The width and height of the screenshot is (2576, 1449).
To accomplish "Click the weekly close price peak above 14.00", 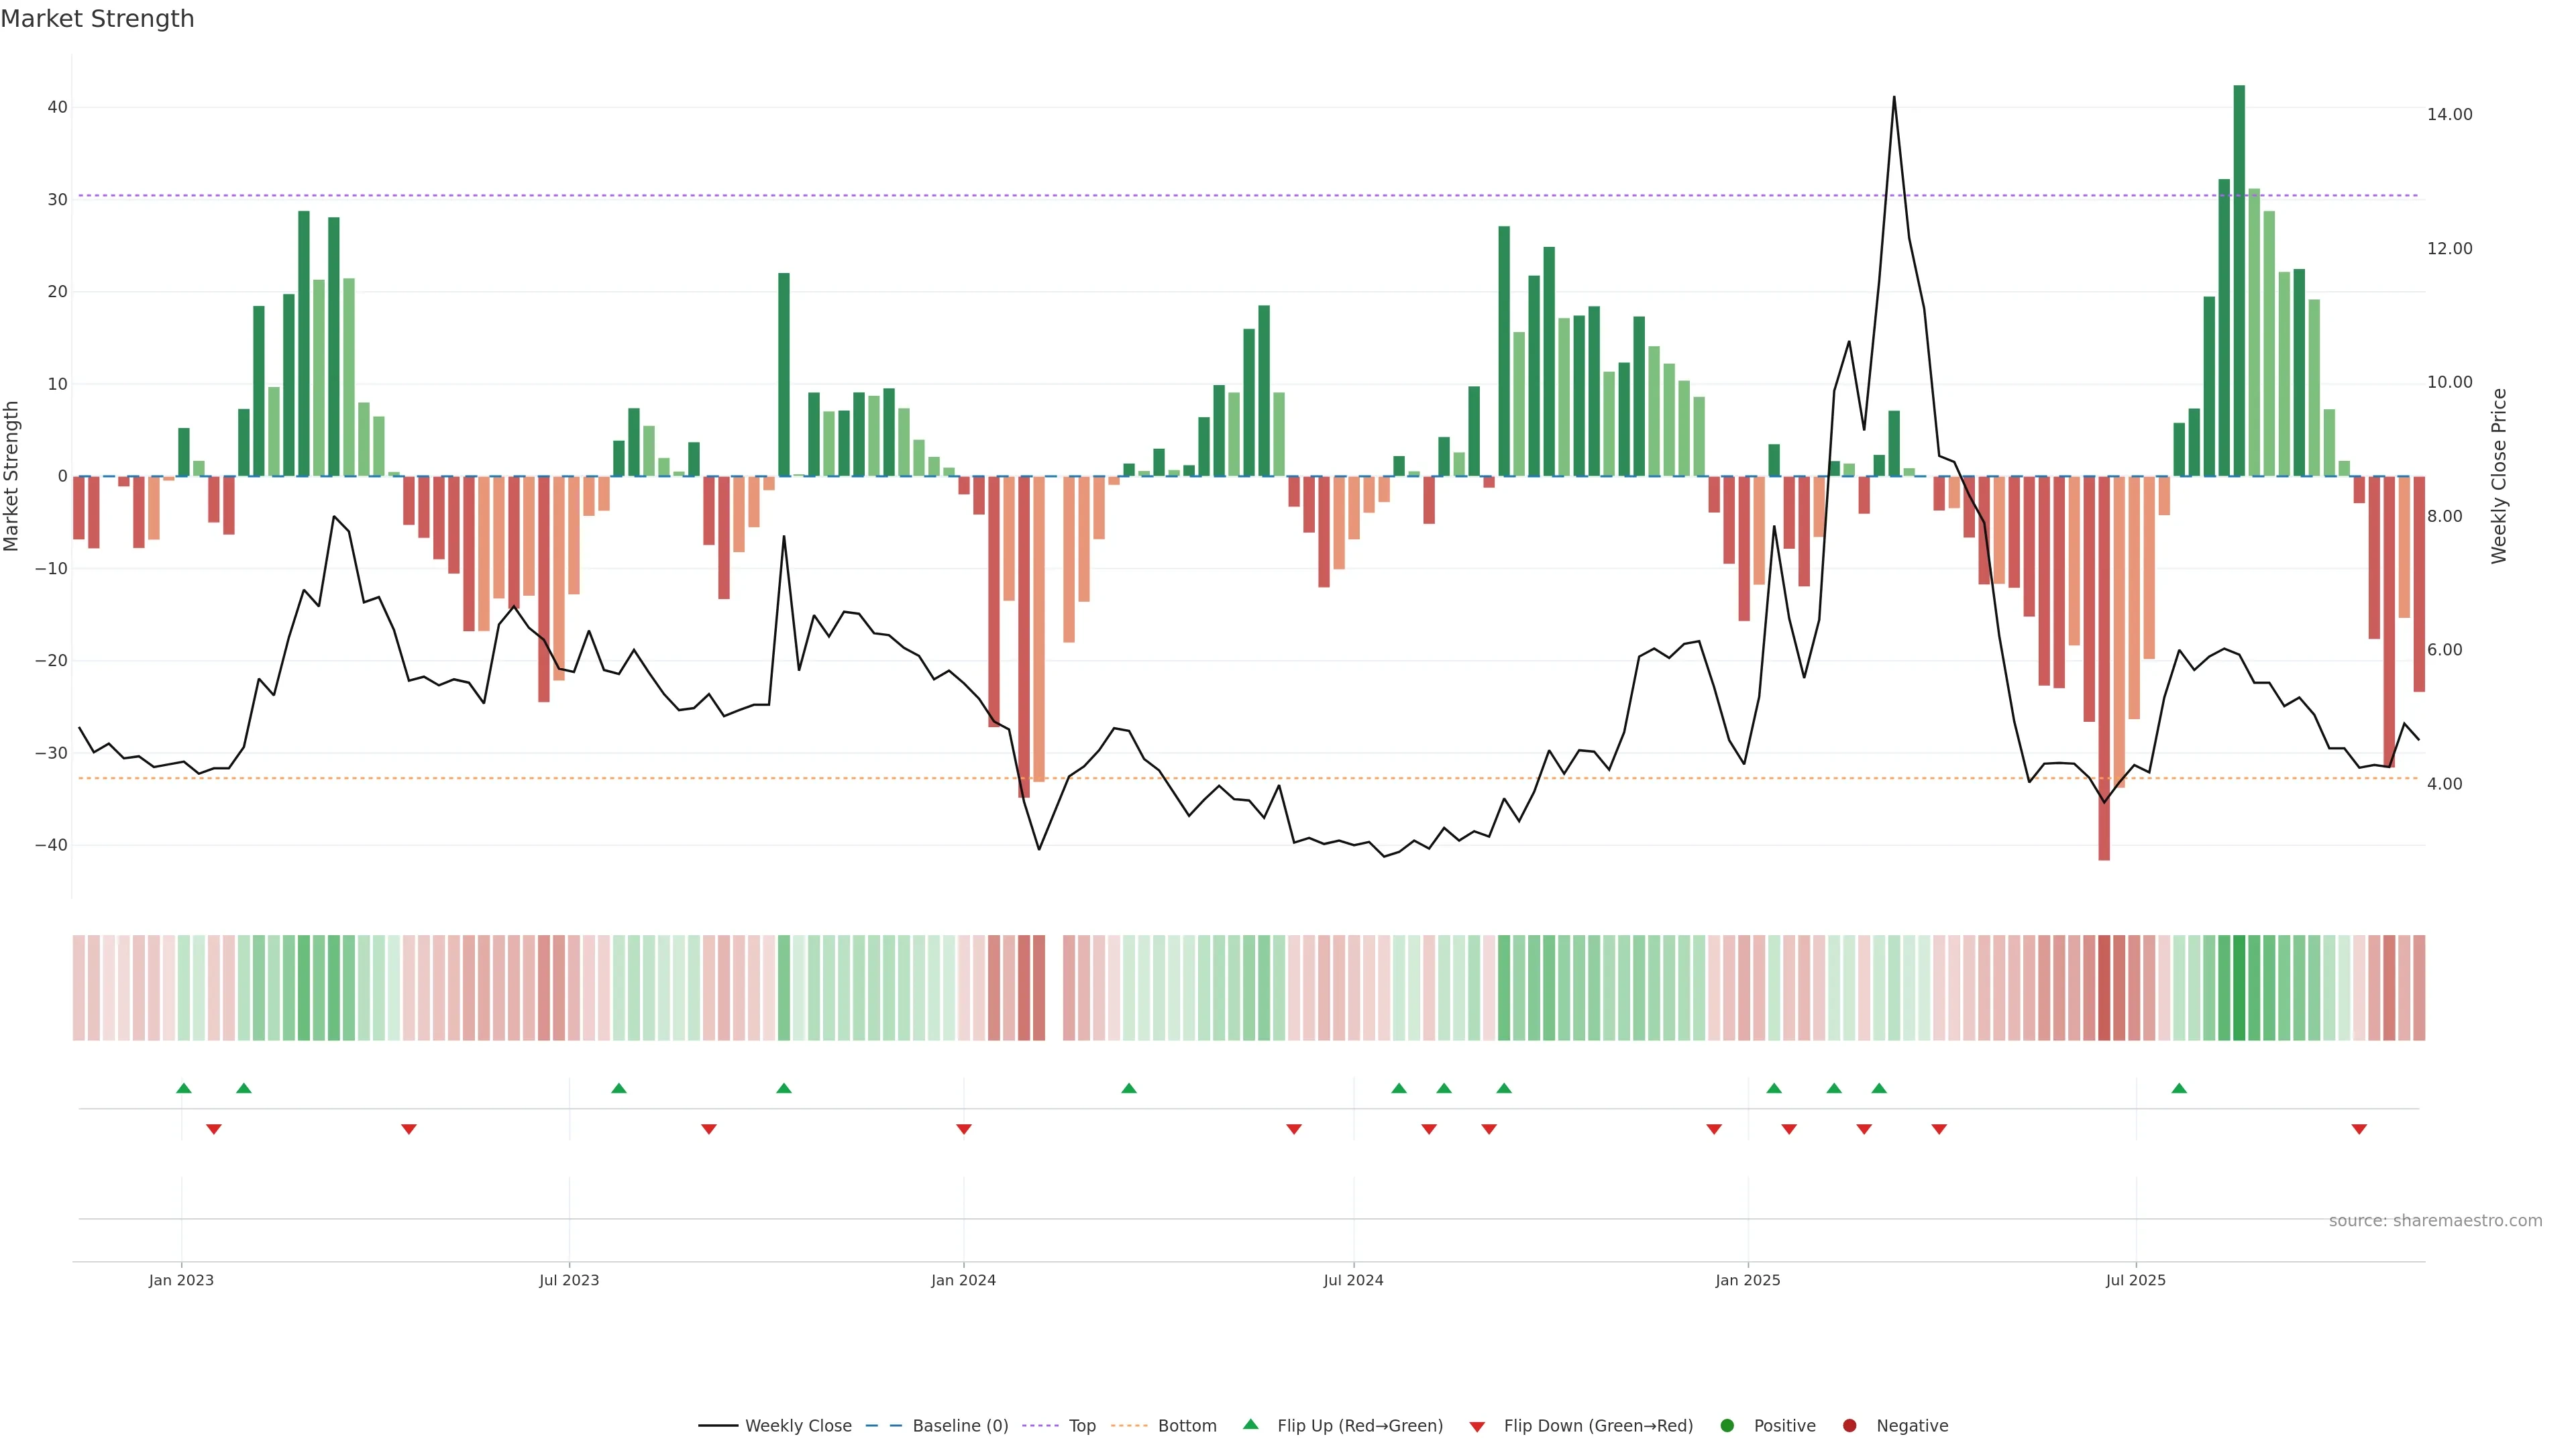I will point(1894,98).
